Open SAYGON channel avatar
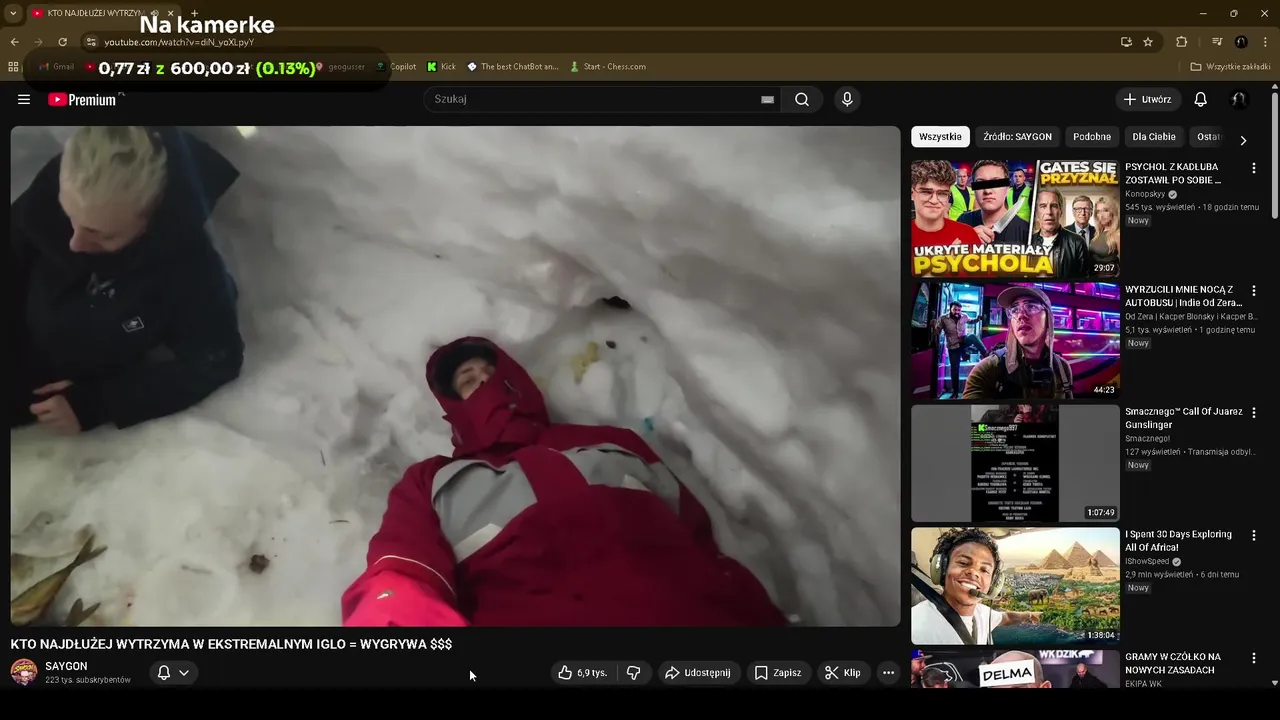Viewport: 1280px width, 720px height. [24, 672]
